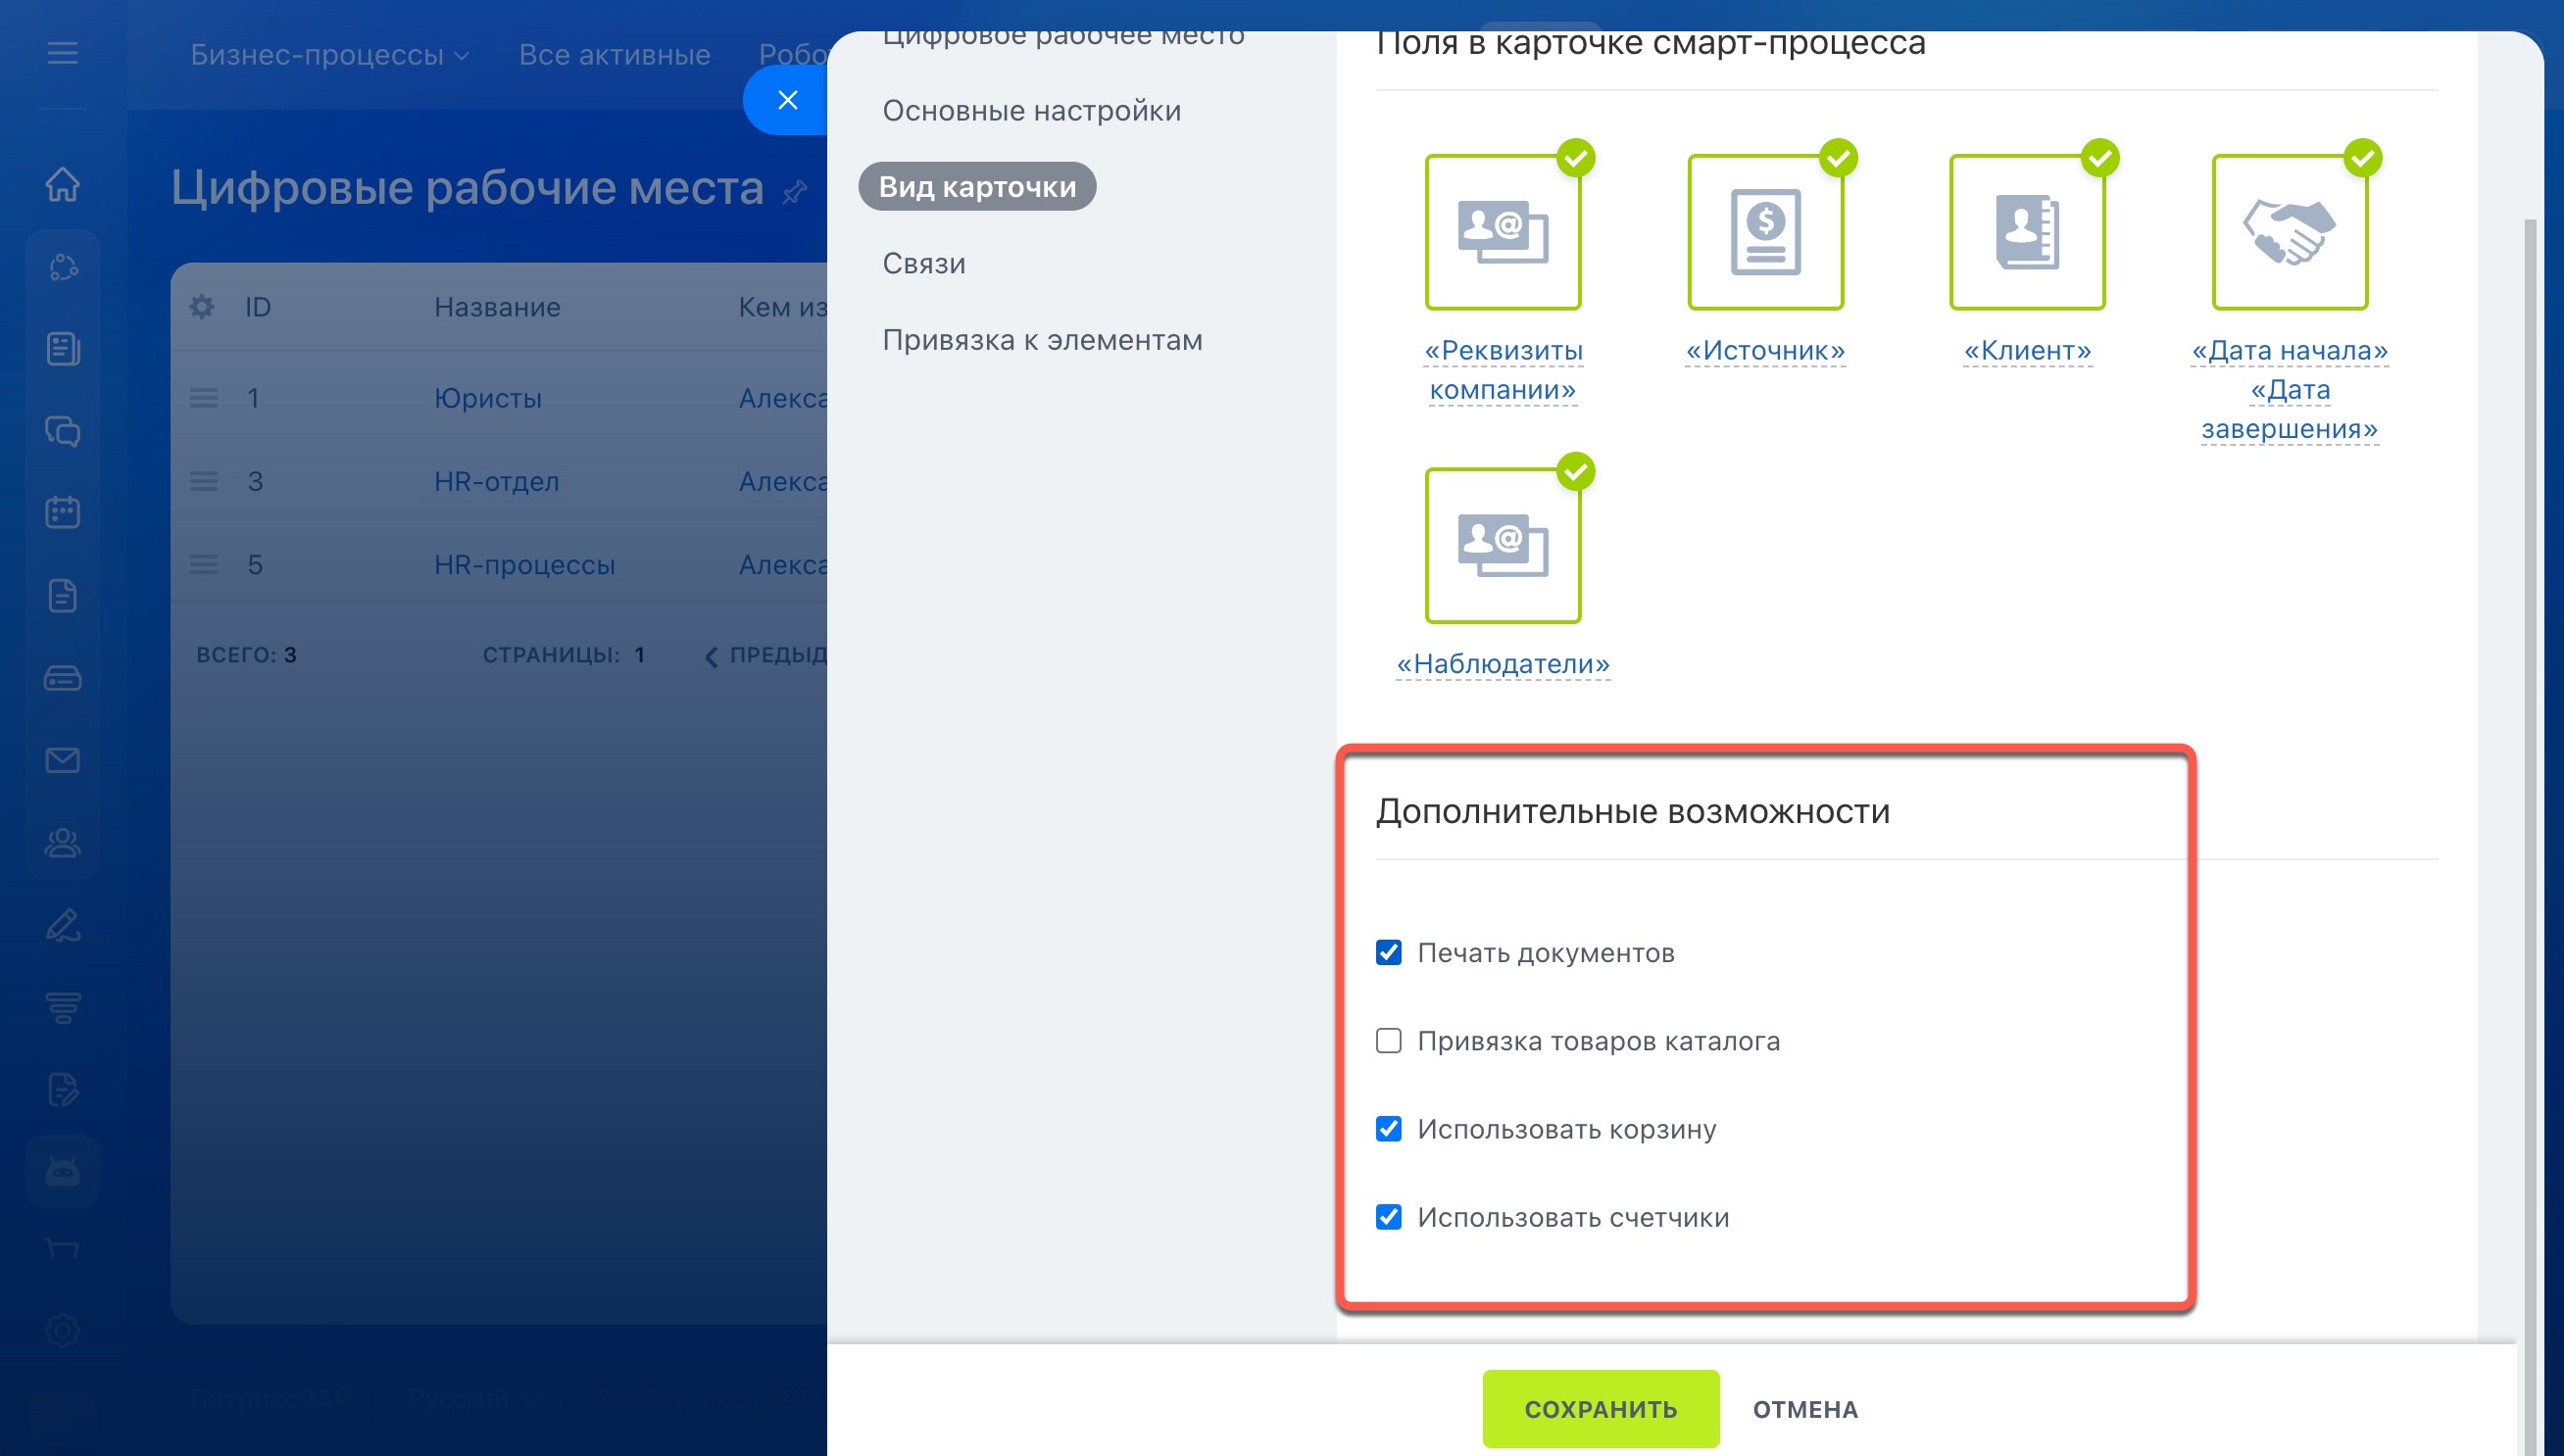Open row menu for Юристы entry
Screen dimensions: 2564x1456
pyautogui.click(x=204, y=398)
